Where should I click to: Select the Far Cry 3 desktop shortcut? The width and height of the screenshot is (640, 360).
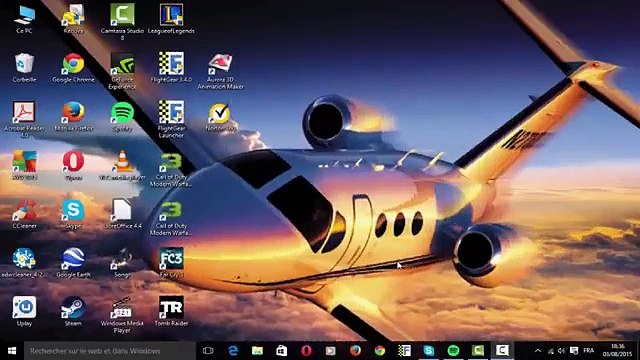pyautogui.click(x=171, y=262)
